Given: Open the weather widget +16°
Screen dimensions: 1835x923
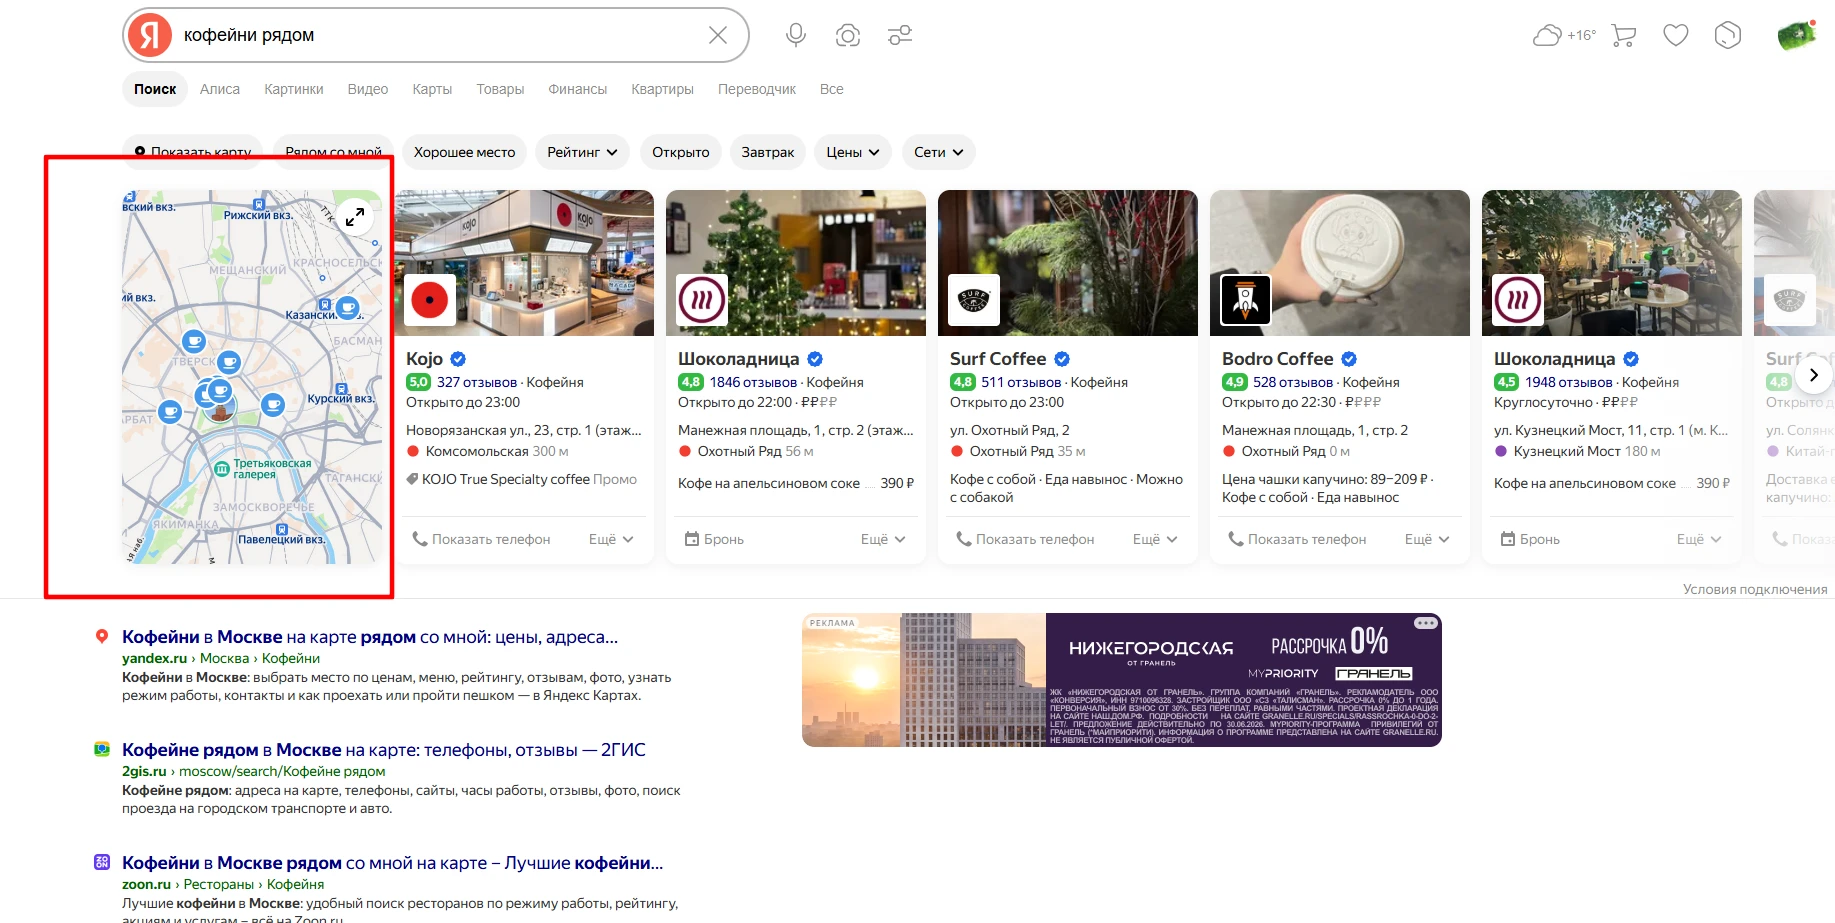Looking at the screenshot, I should click(1564, 35).
